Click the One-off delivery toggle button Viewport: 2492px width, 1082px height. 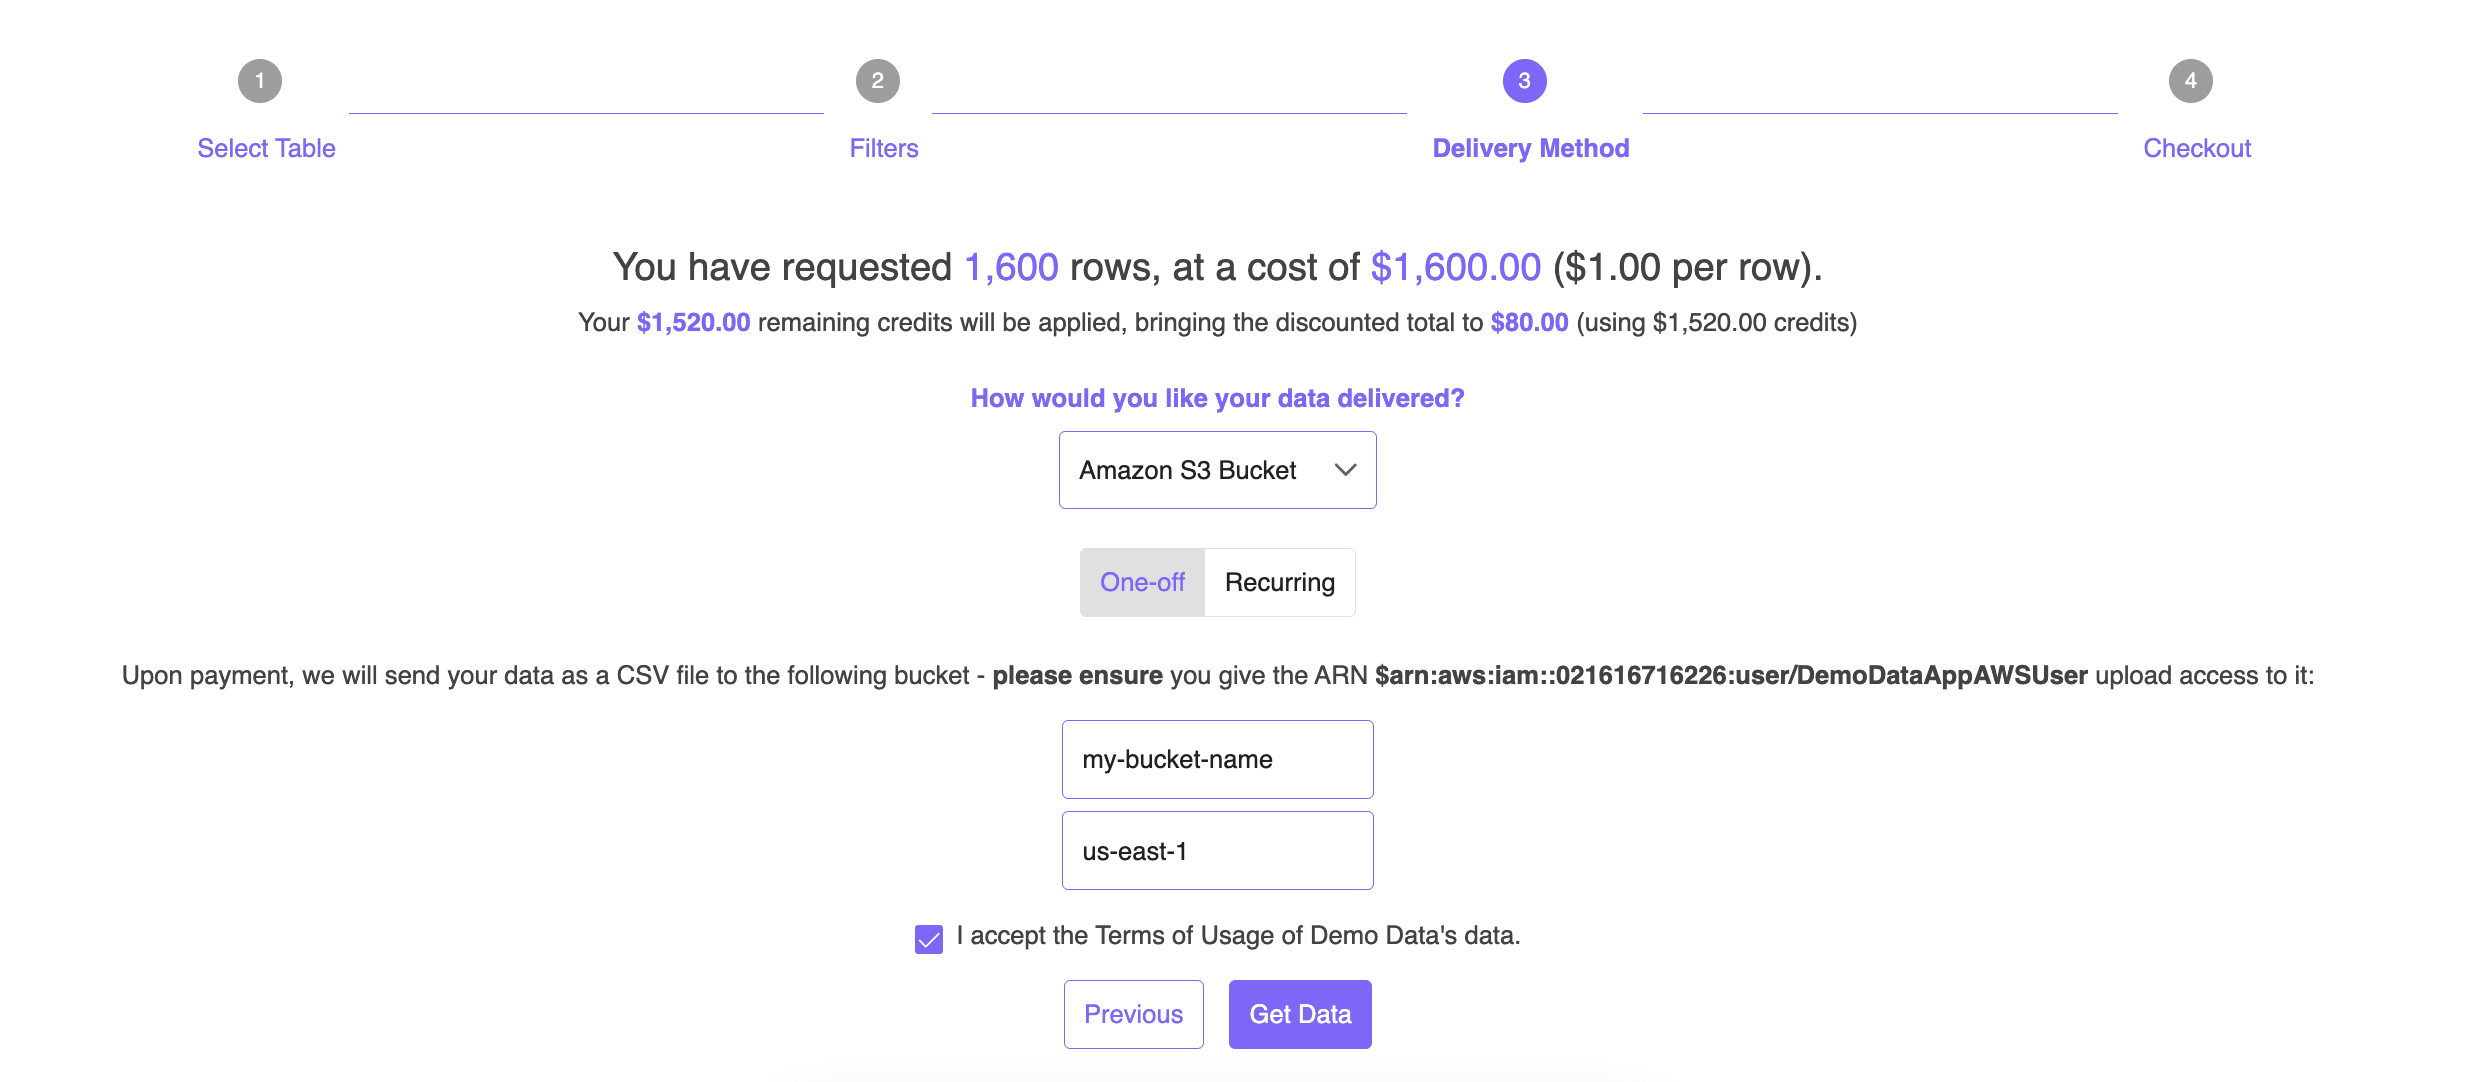click(x=1141, y=582)
